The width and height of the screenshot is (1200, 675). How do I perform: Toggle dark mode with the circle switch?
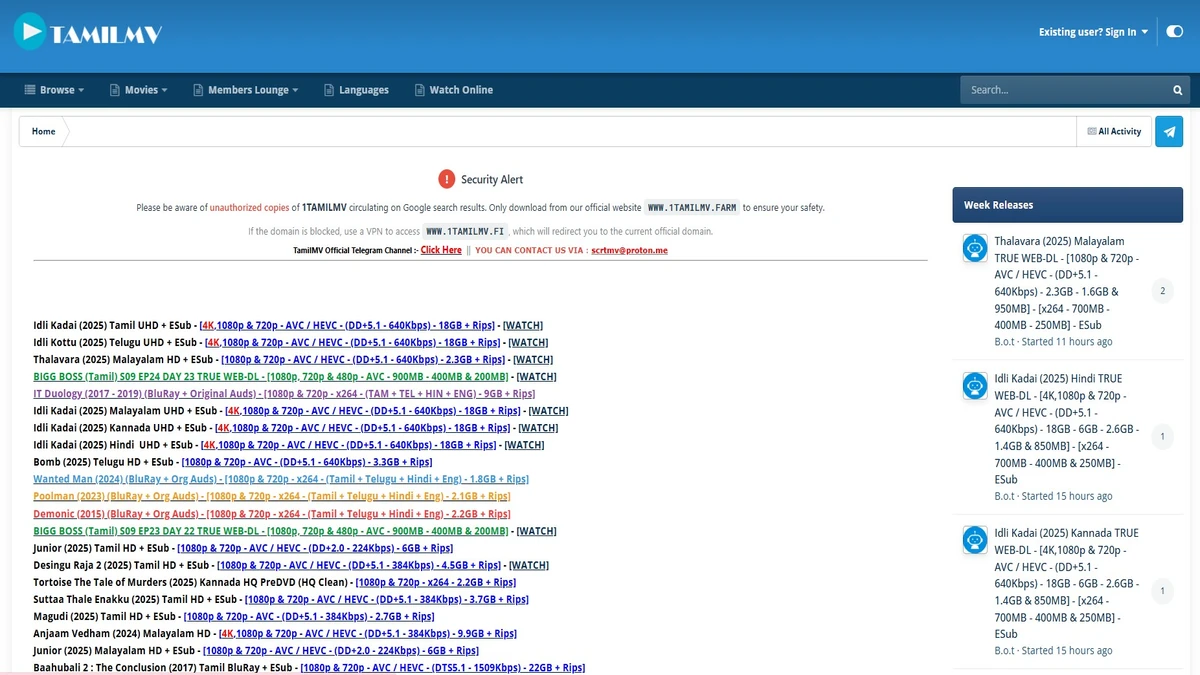(x=1174, y=31)
